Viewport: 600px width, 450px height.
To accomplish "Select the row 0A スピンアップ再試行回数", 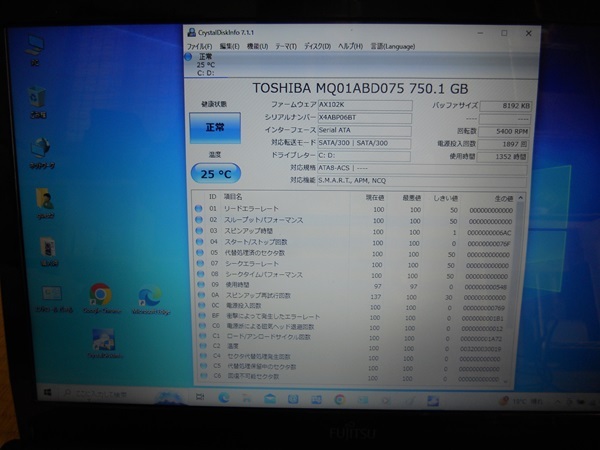I will click(x=354, y=297).
